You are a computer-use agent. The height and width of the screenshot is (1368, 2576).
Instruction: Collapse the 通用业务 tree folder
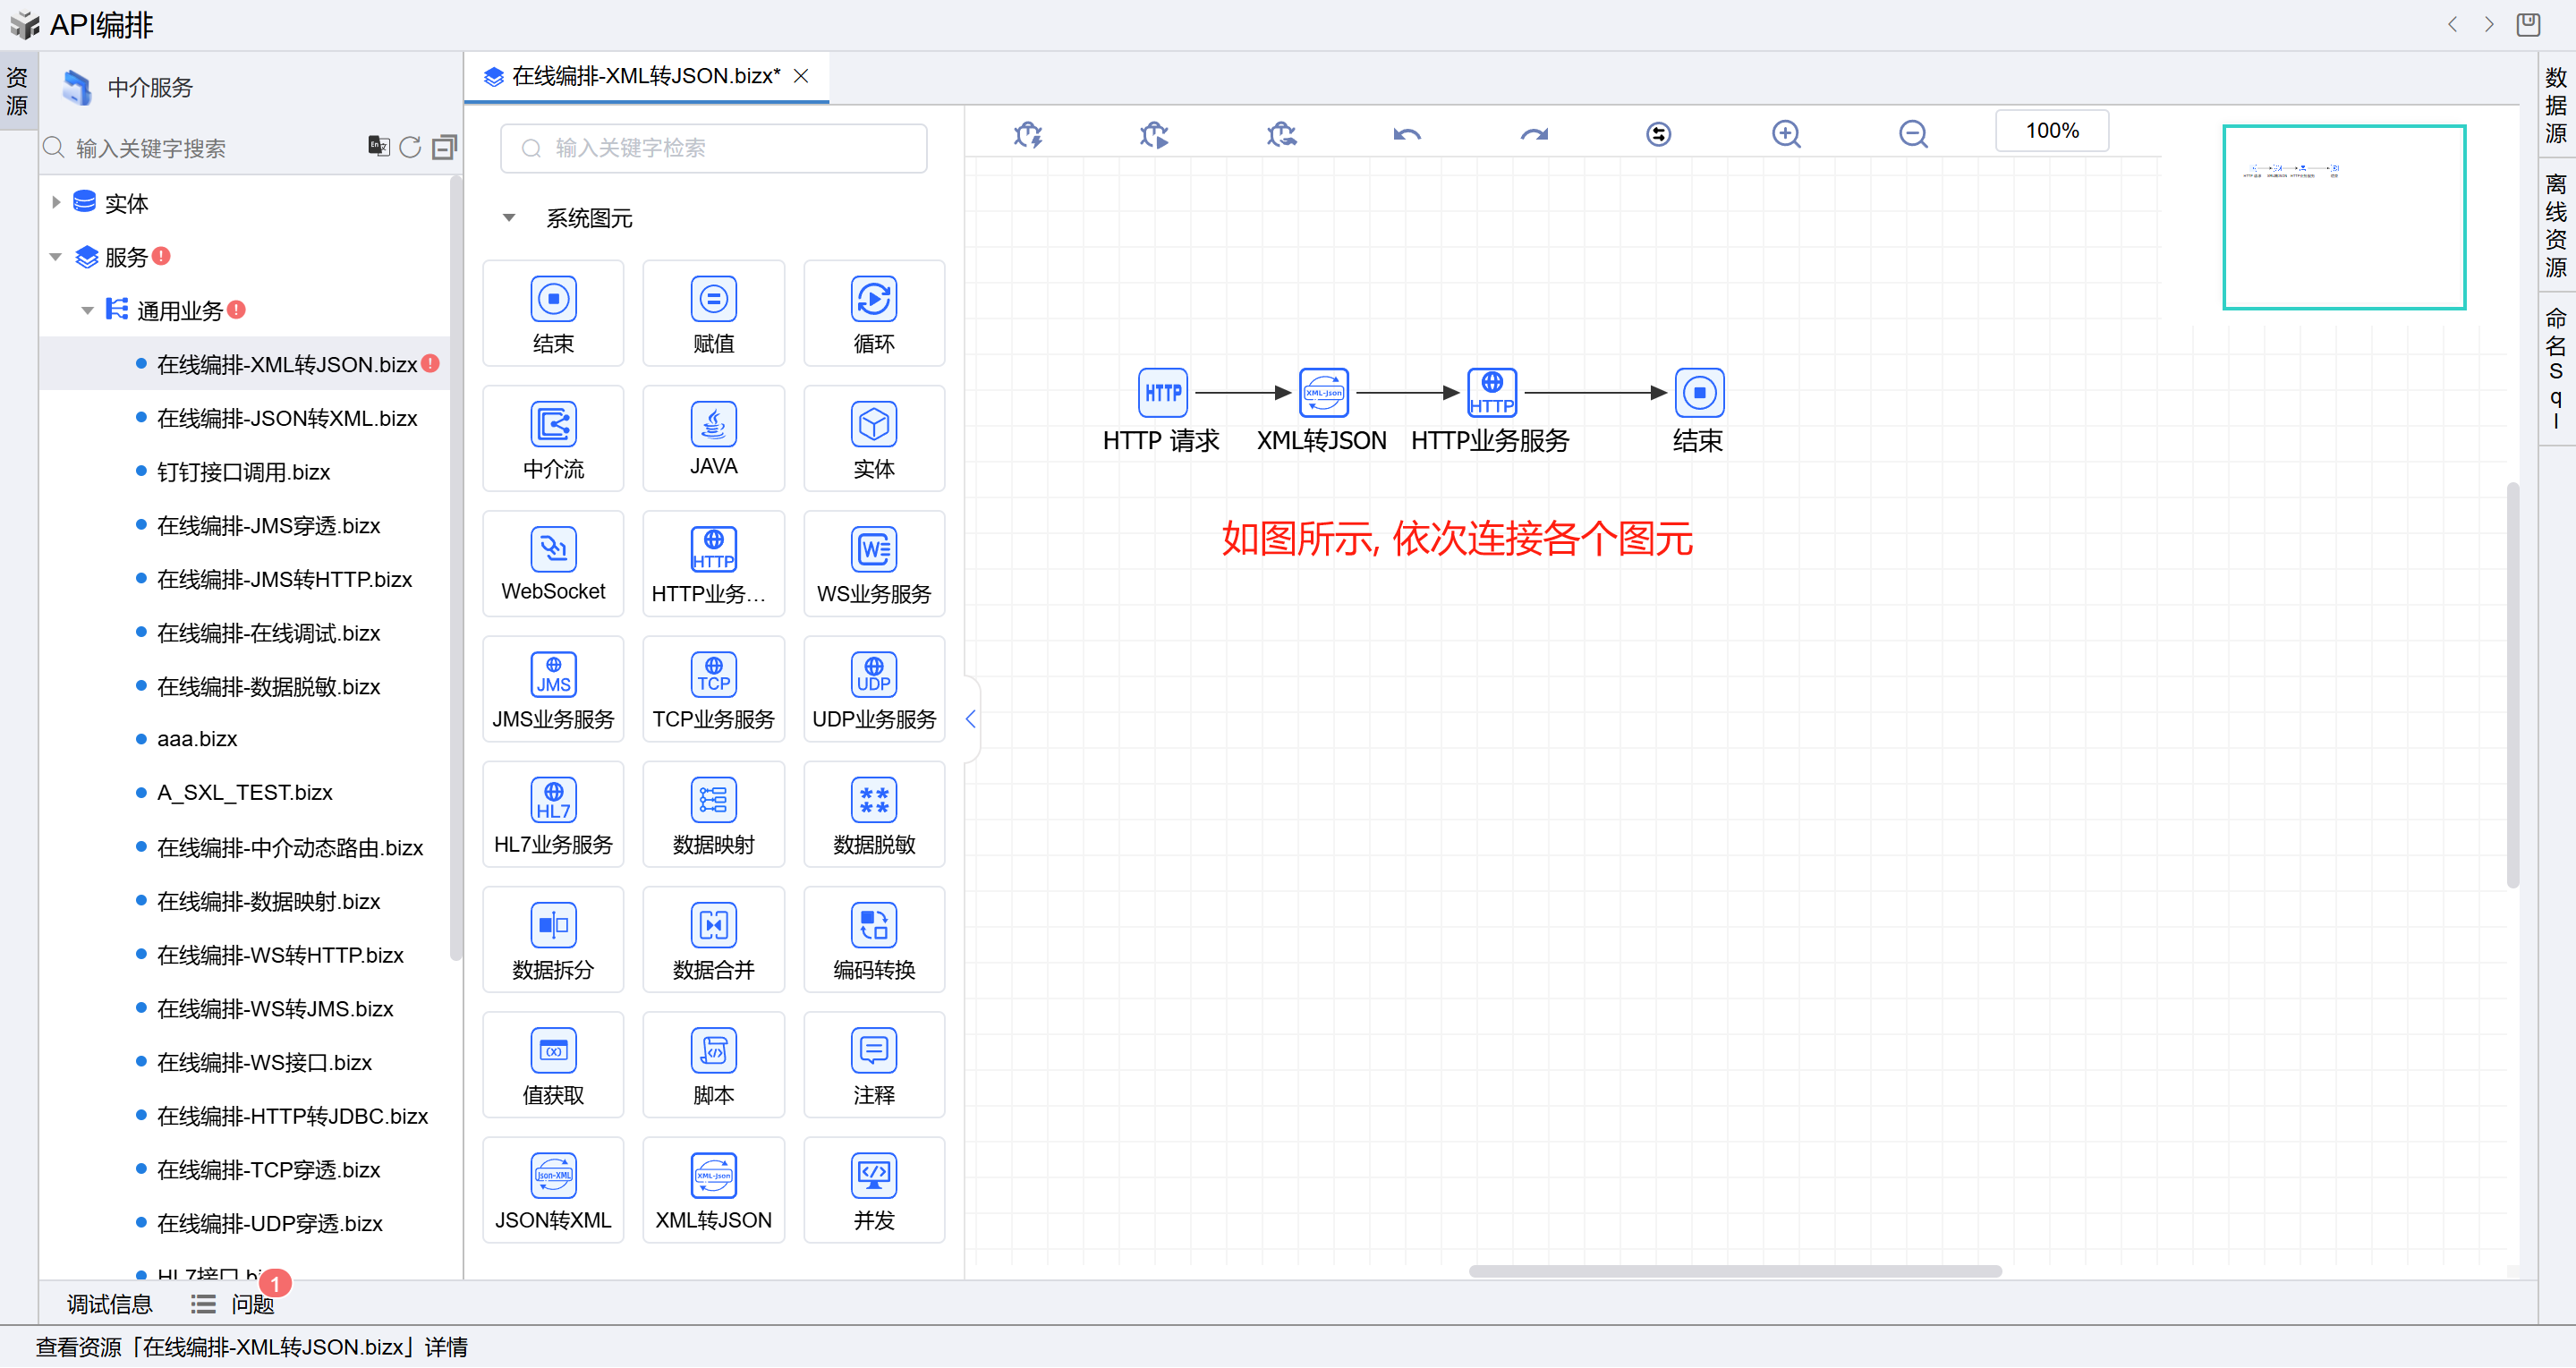click(87, 311)
